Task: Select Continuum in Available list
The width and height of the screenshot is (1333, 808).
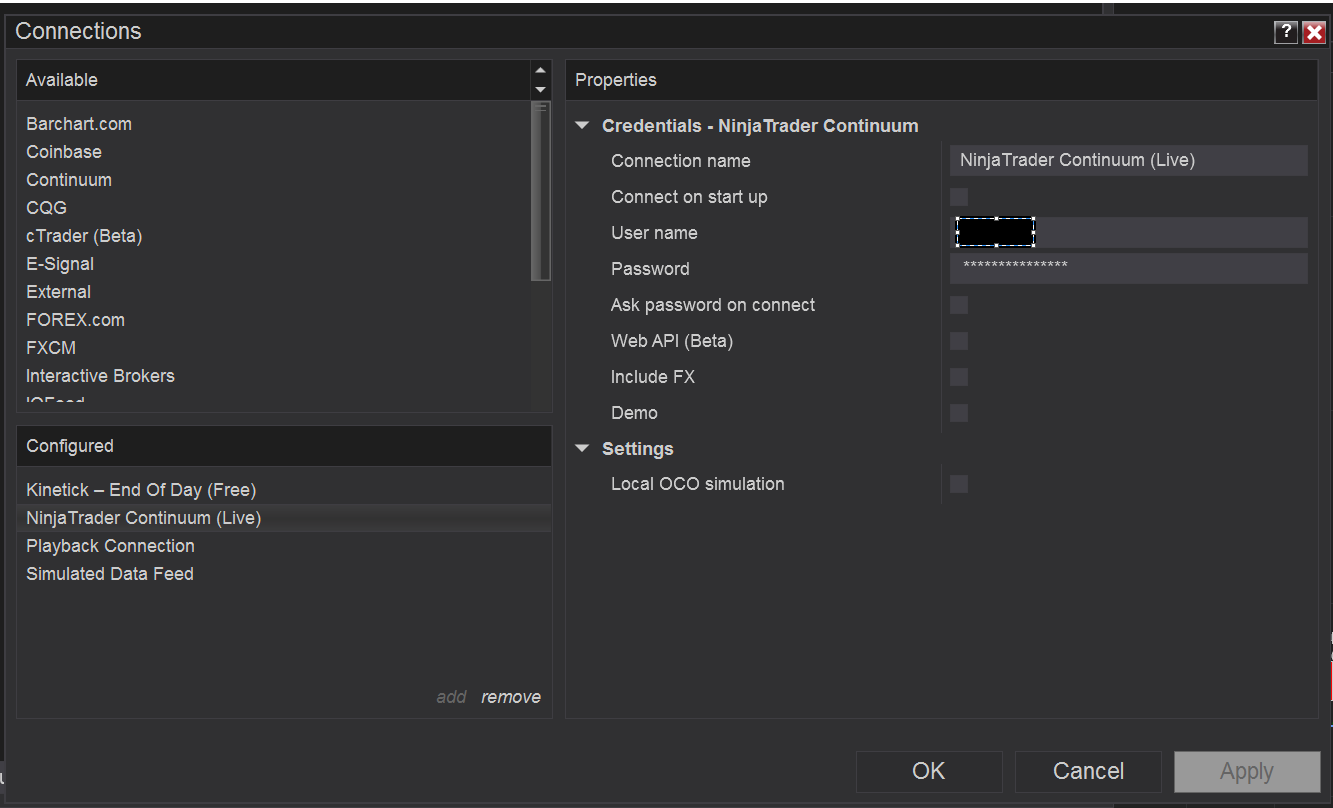Action: coord(69,180)
